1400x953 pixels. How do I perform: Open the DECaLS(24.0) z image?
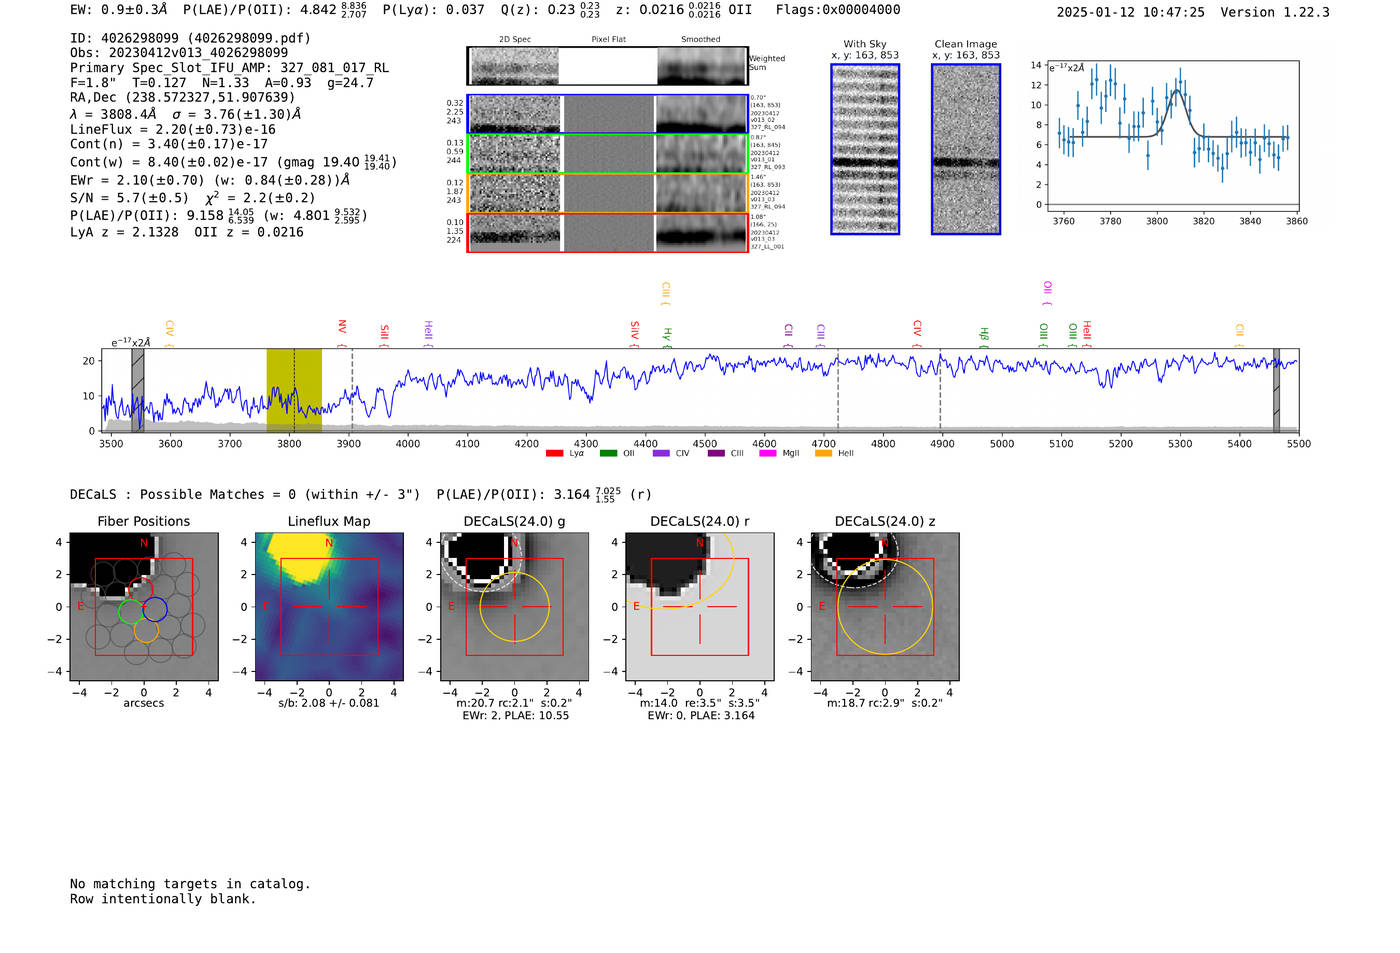click(x=885, y=607)
